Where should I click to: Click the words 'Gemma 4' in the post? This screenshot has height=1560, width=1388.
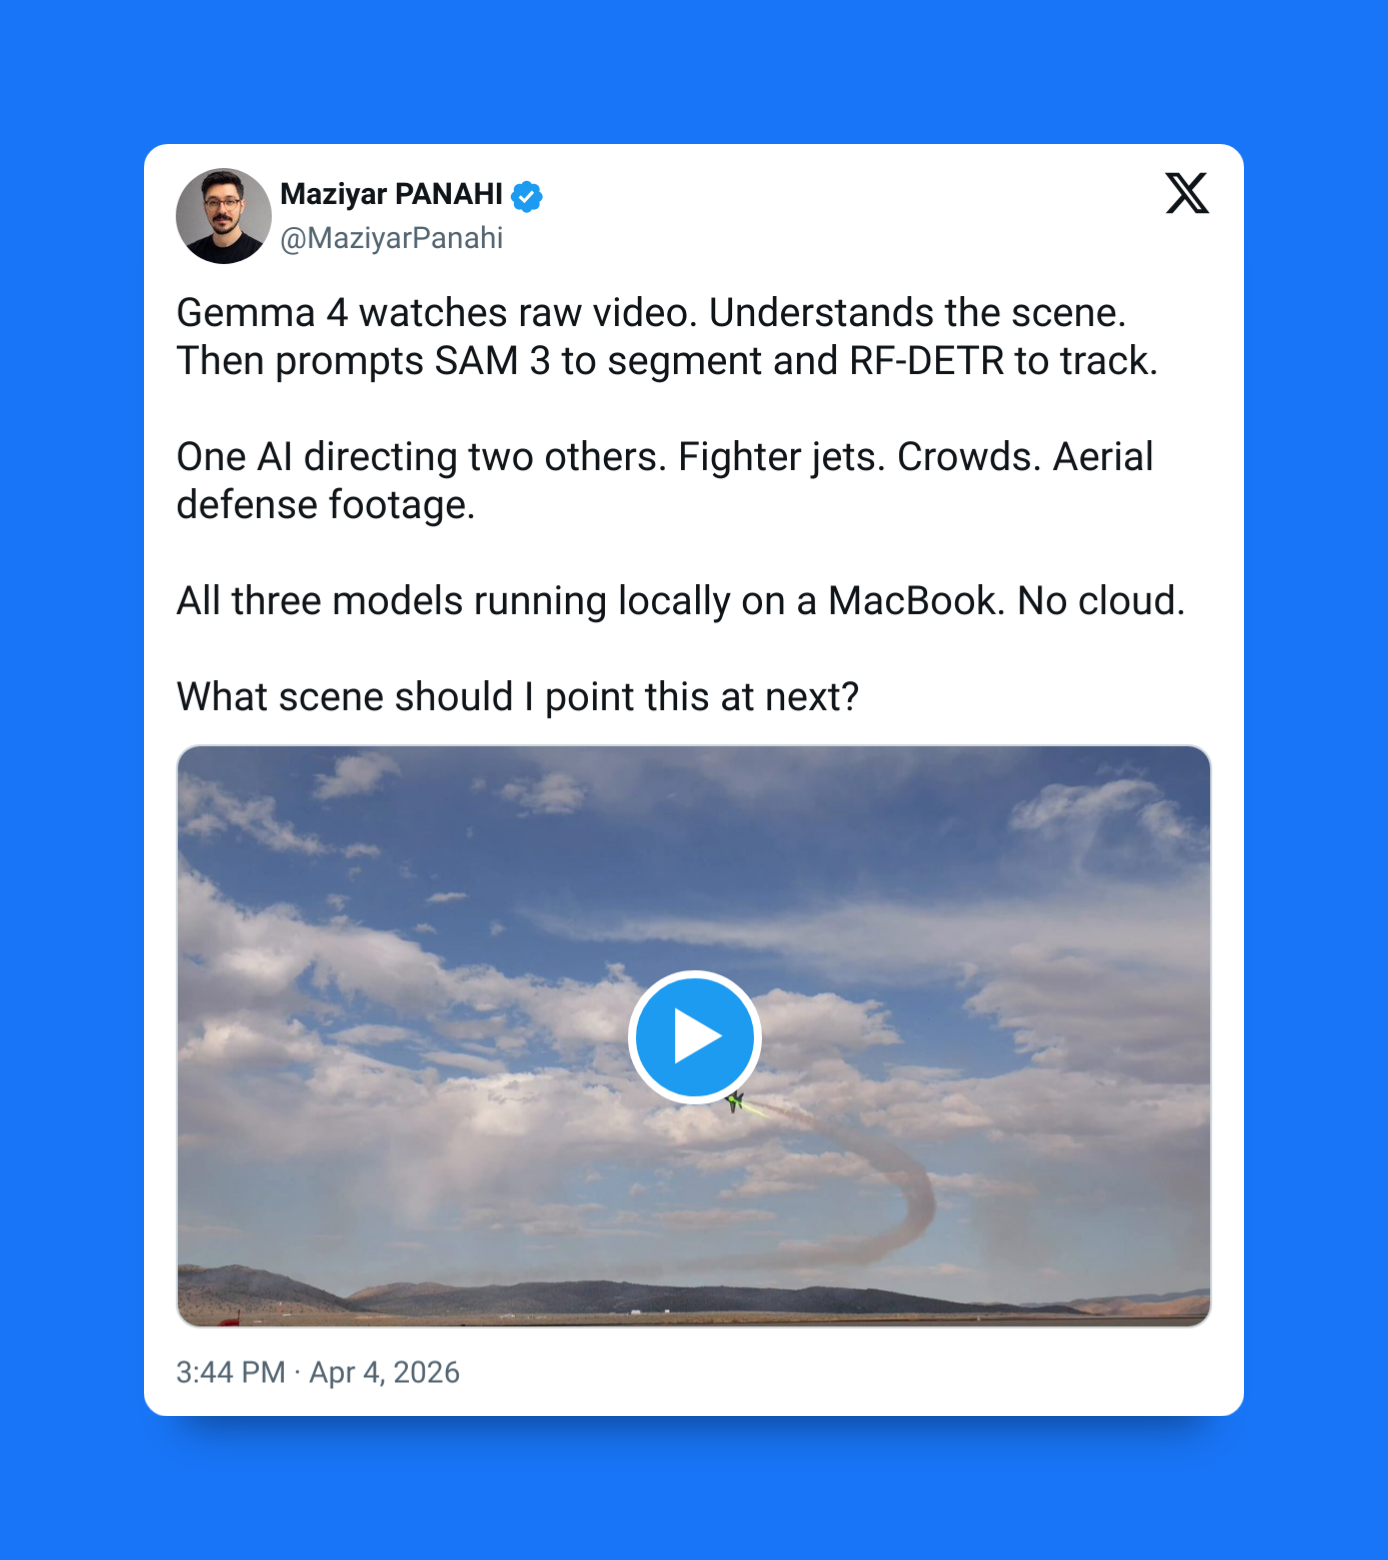(262, 313)
